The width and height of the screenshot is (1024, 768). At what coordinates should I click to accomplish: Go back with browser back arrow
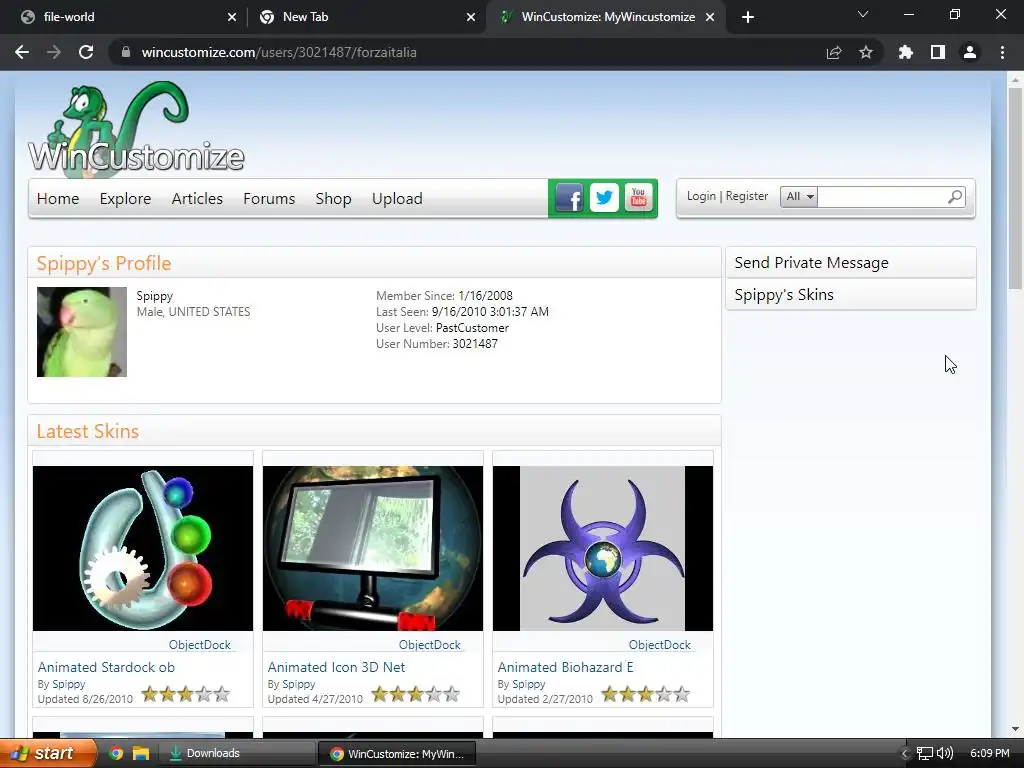coord(22,52)
